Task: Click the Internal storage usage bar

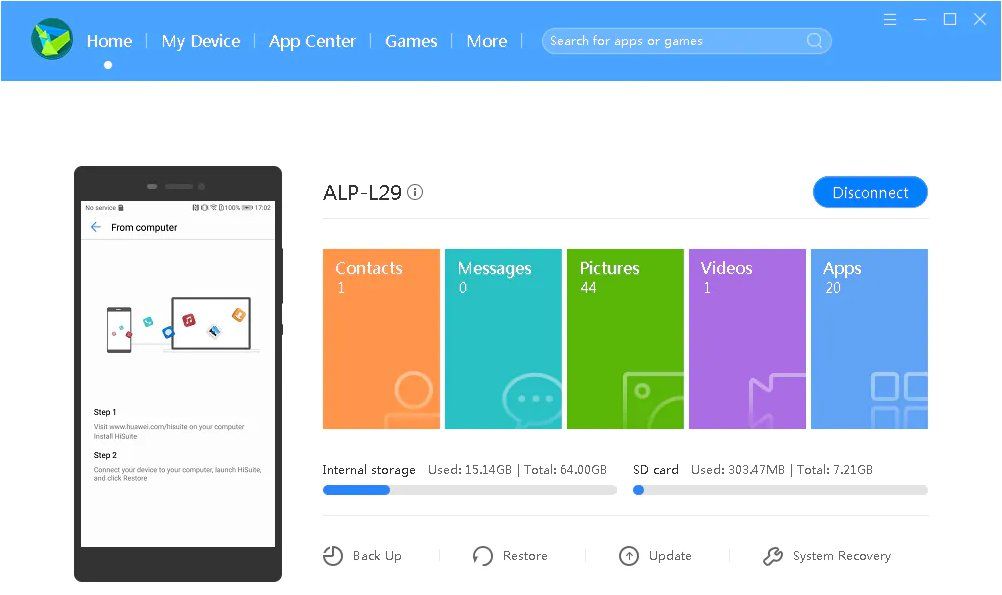Action: point(469,490)
